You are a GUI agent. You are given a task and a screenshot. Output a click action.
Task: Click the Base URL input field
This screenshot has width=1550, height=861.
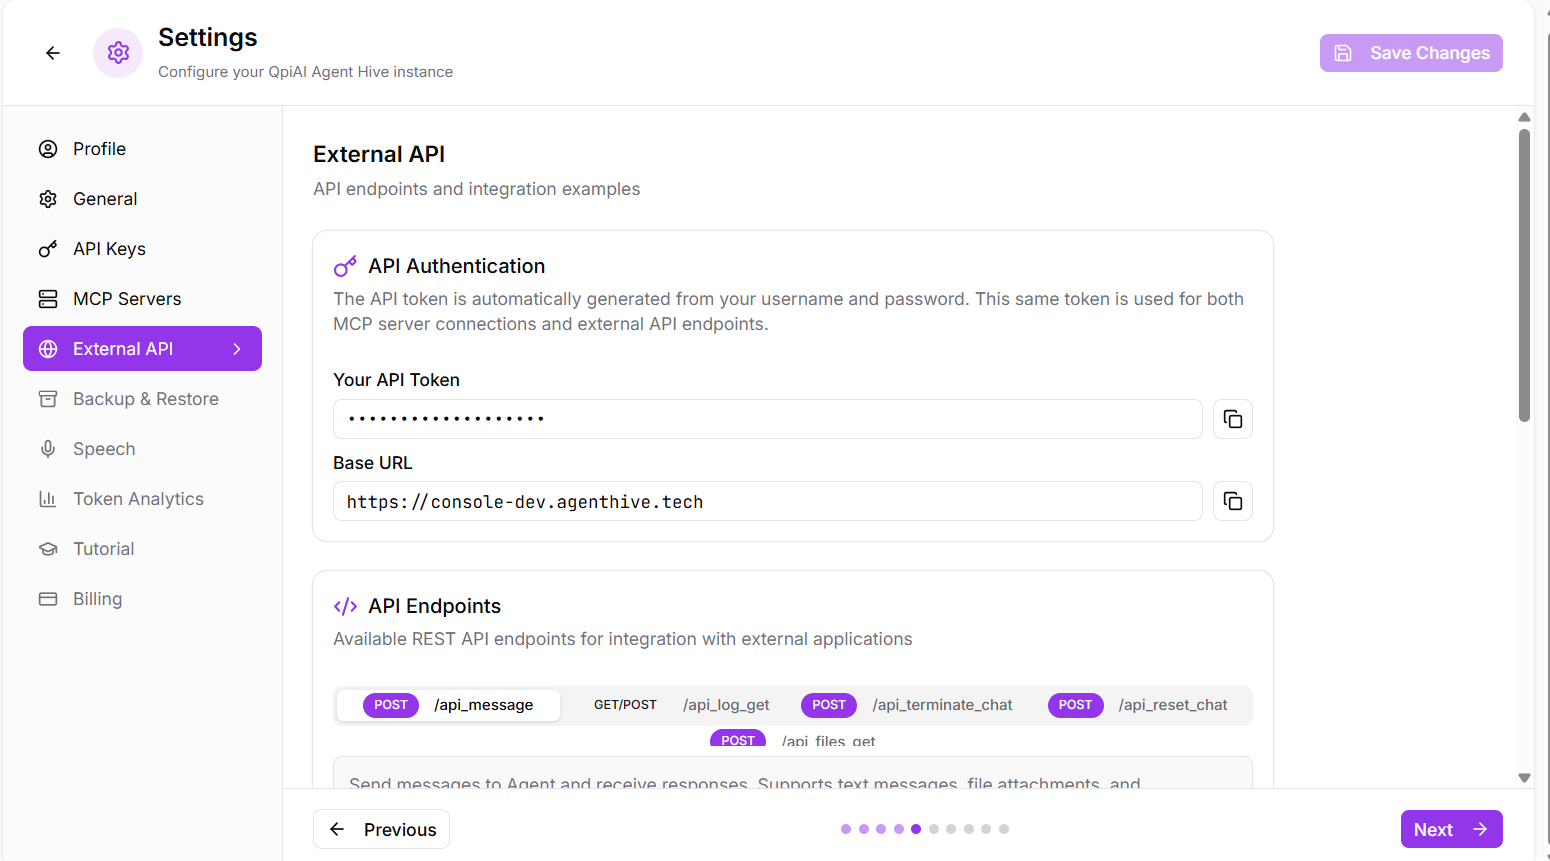pos(767,501)
